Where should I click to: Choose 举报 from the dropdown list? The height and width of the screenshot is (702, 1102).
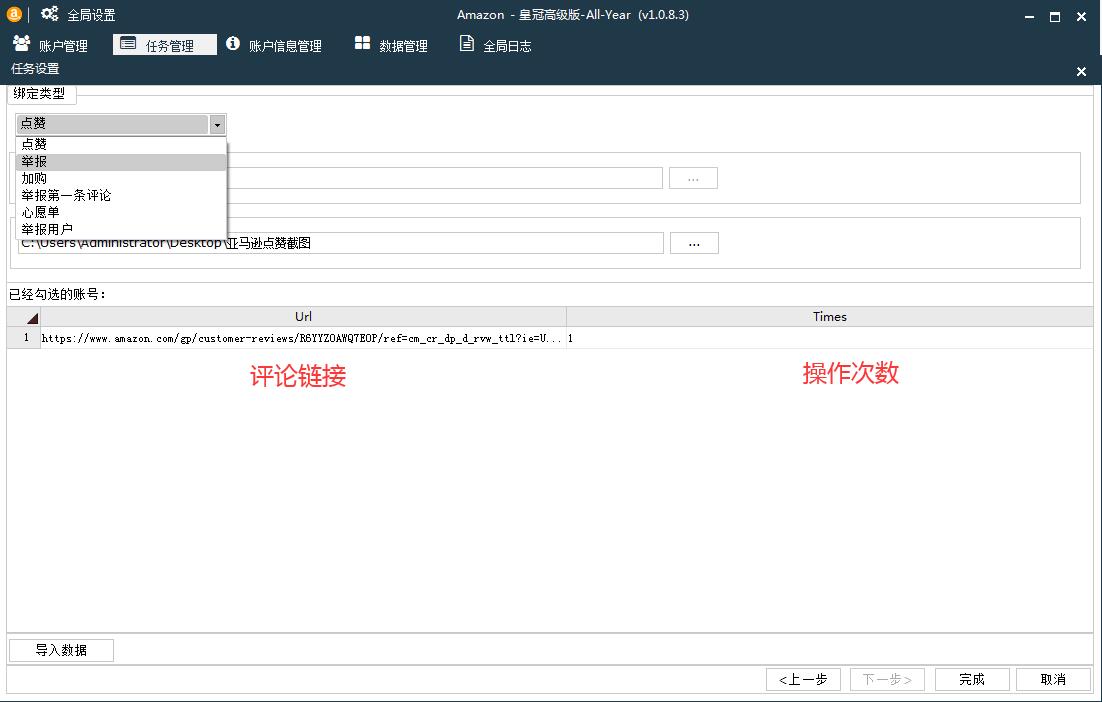121,162
